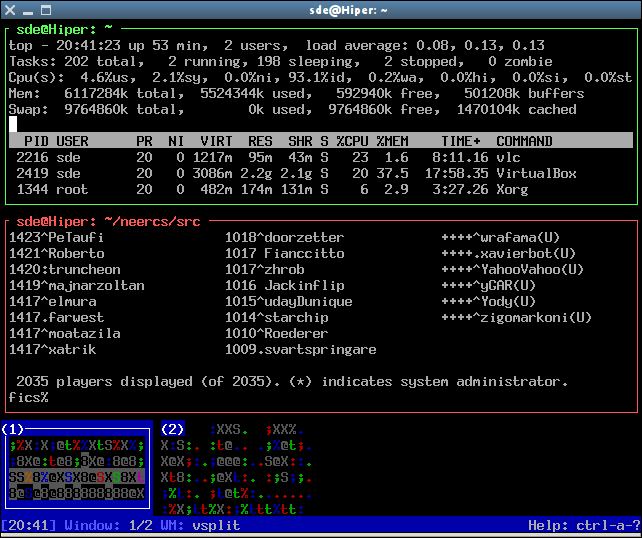Click the Xorg process row

coord(300,189)
